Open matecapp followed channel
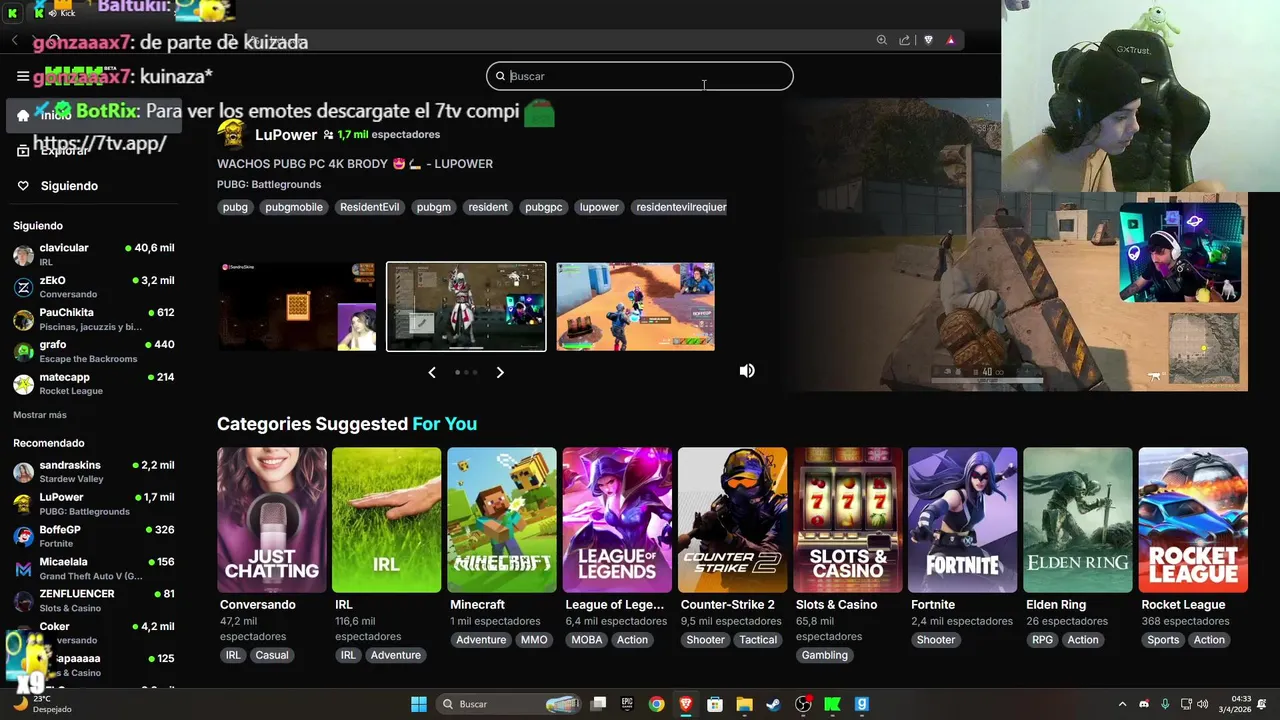This screenshot has height=720, width=1280. pos(93,383)
